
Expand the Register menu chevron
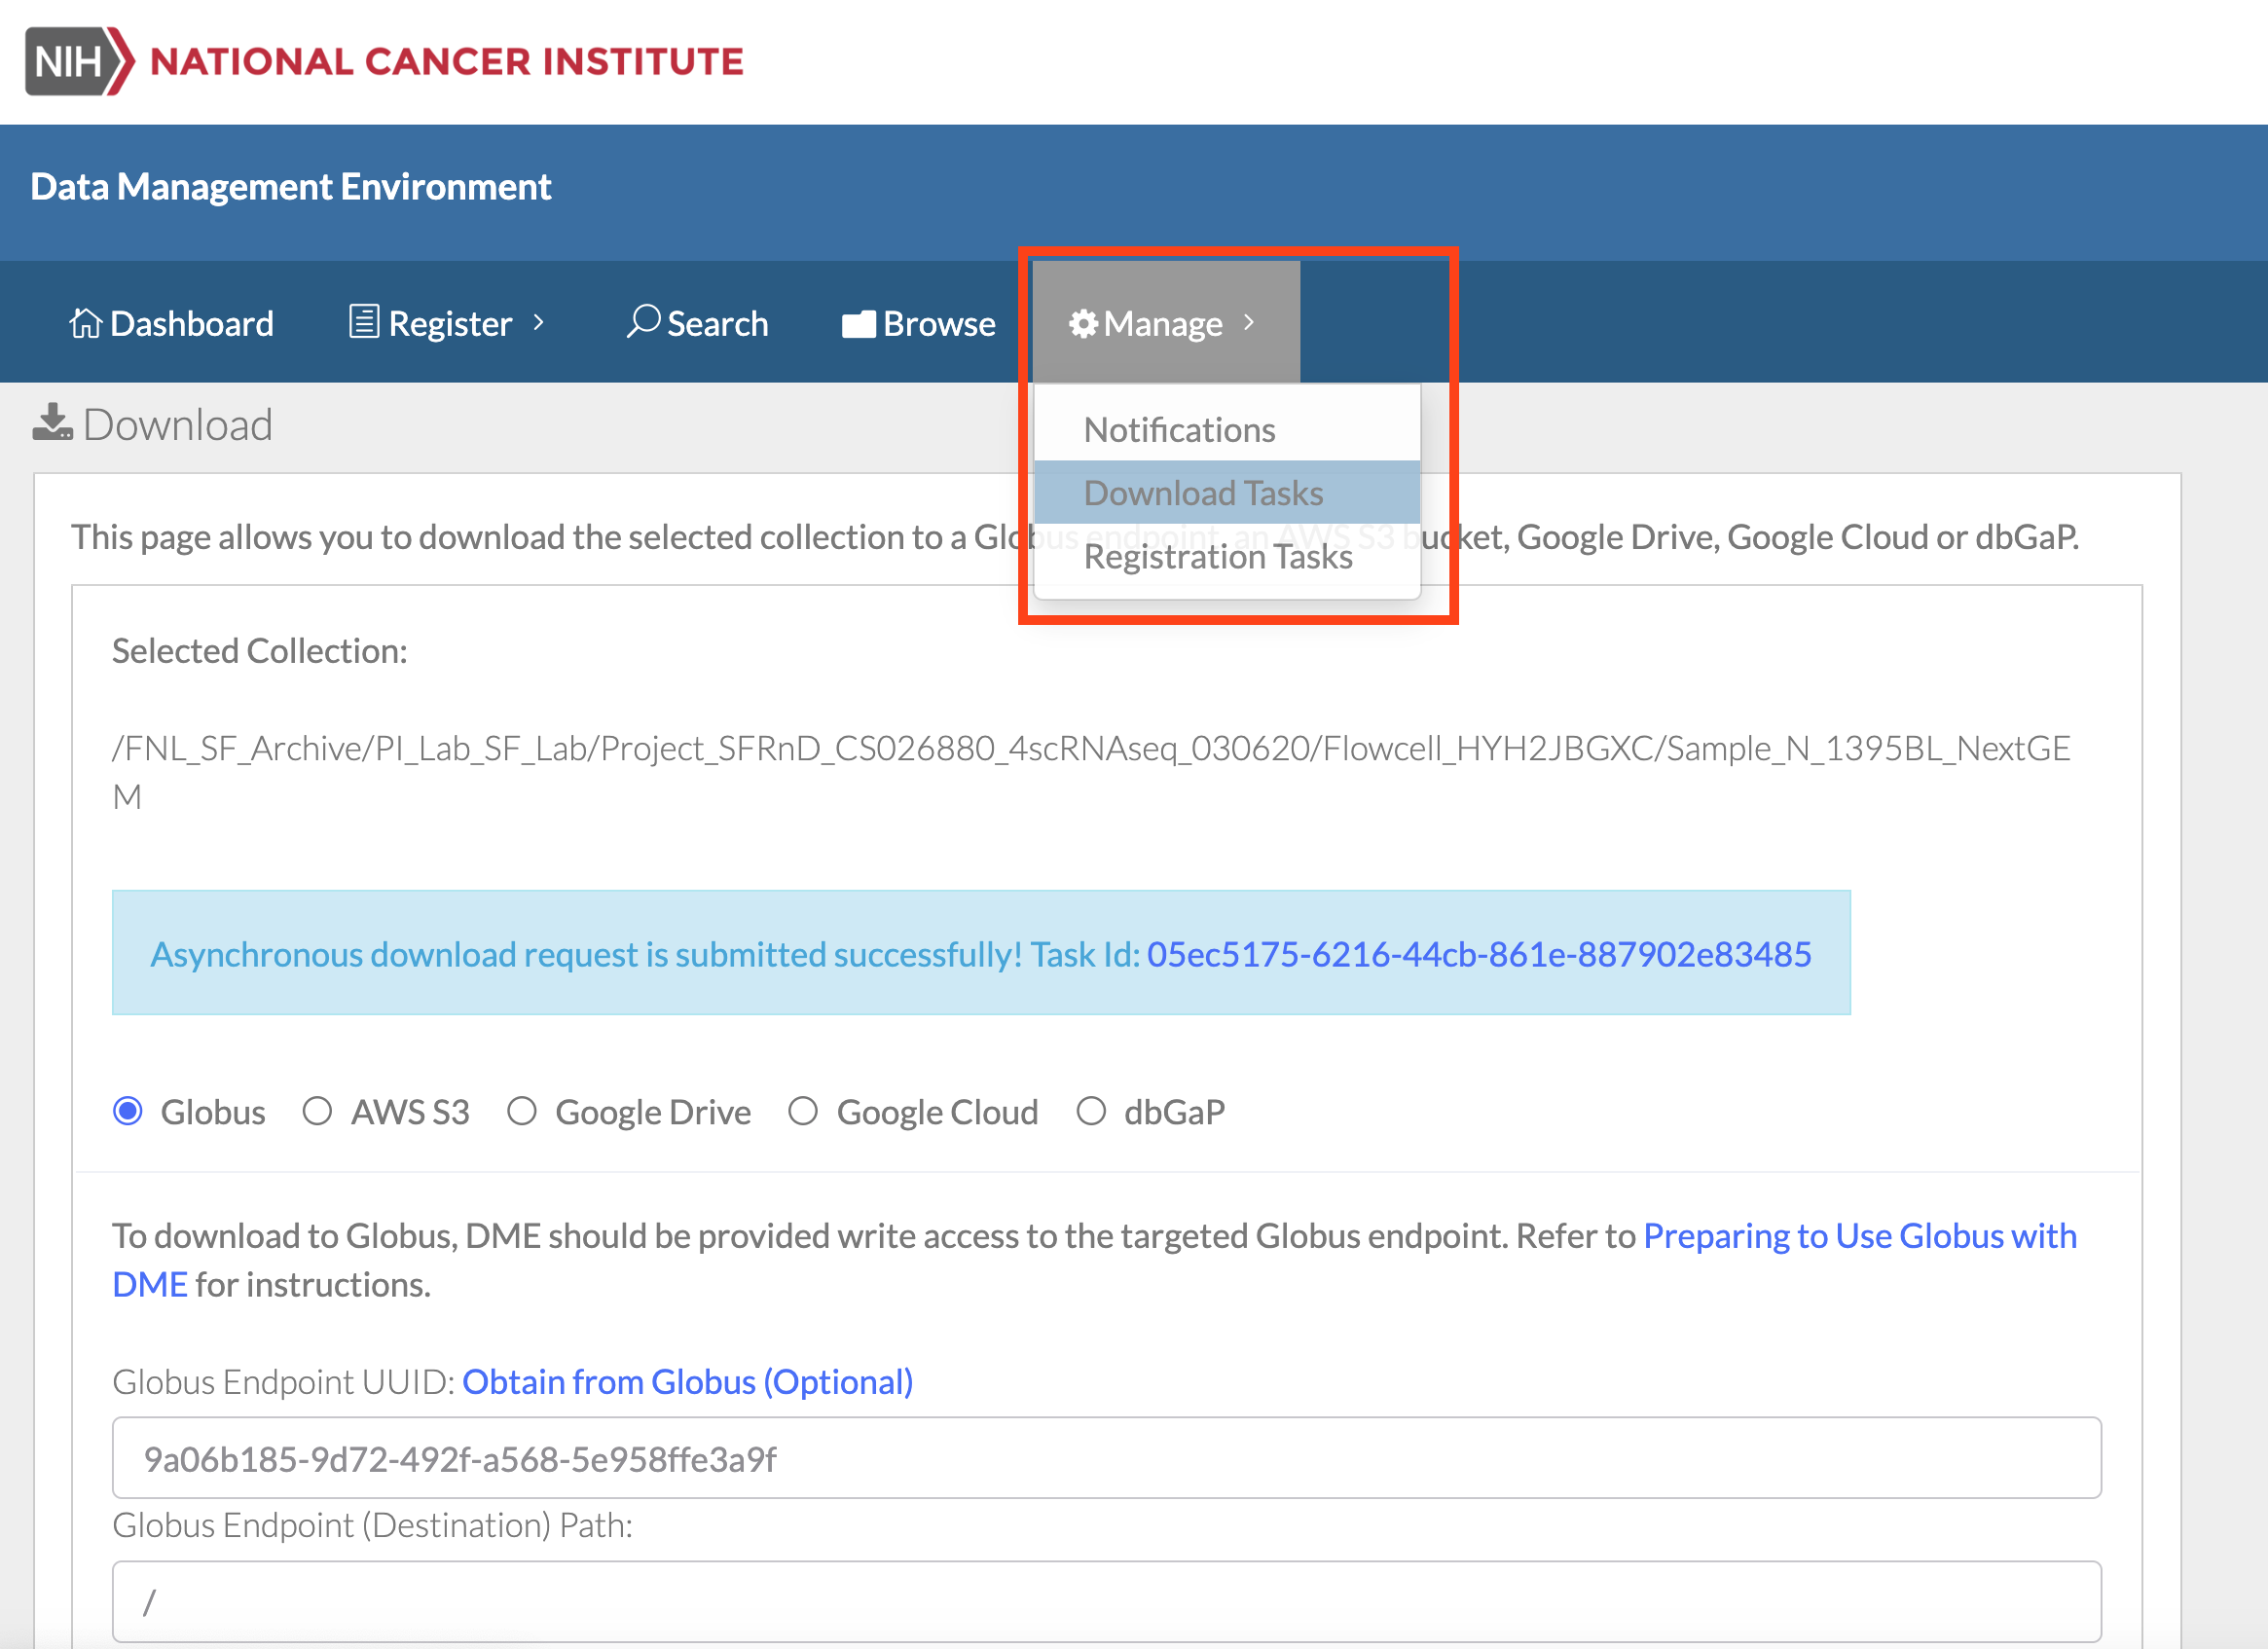(x=539, y=322)
